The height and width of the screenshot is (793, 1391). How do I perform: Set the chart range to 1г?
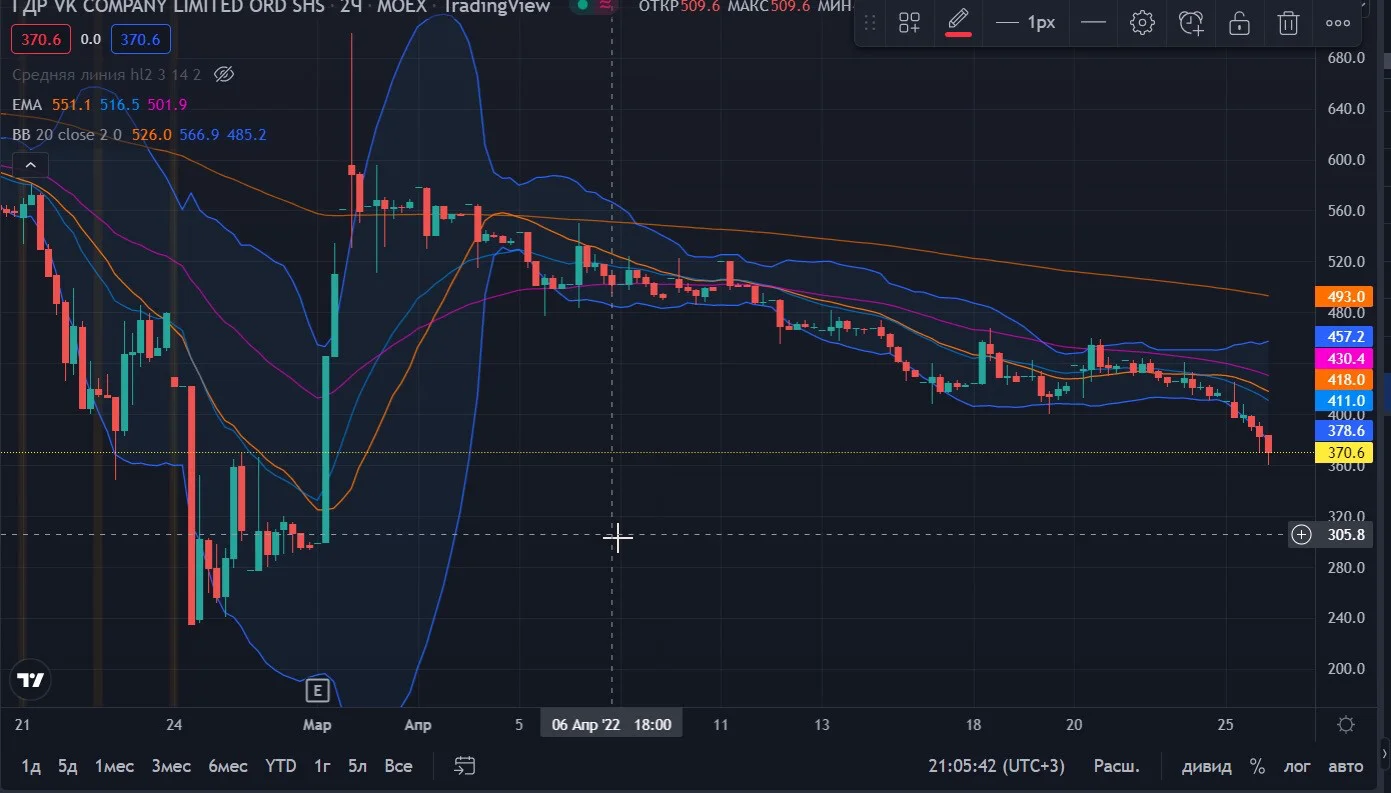pos(322,766)
